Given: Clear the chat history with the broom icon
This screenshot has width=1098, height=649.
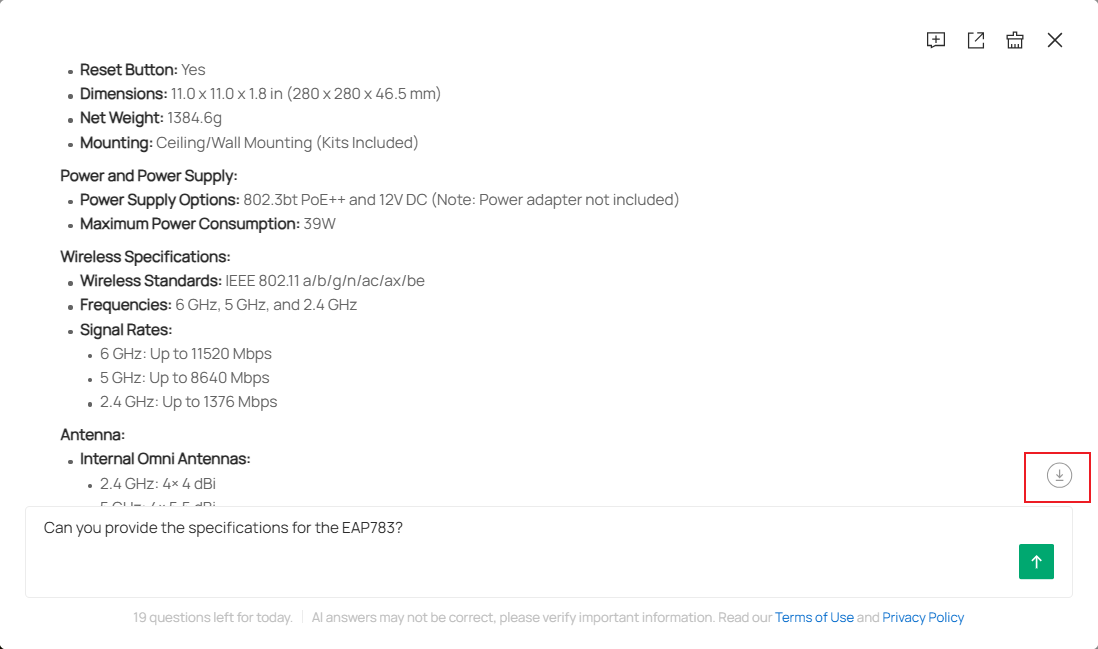Looking at the screenshot, I should coord(1015,40).
